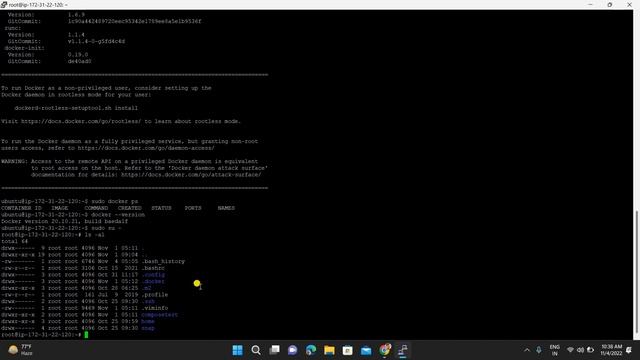Click the volume speaker tray icon
The width and height of the screenshot is (640, 360).
pyautogui.click(x=580, y=350)
